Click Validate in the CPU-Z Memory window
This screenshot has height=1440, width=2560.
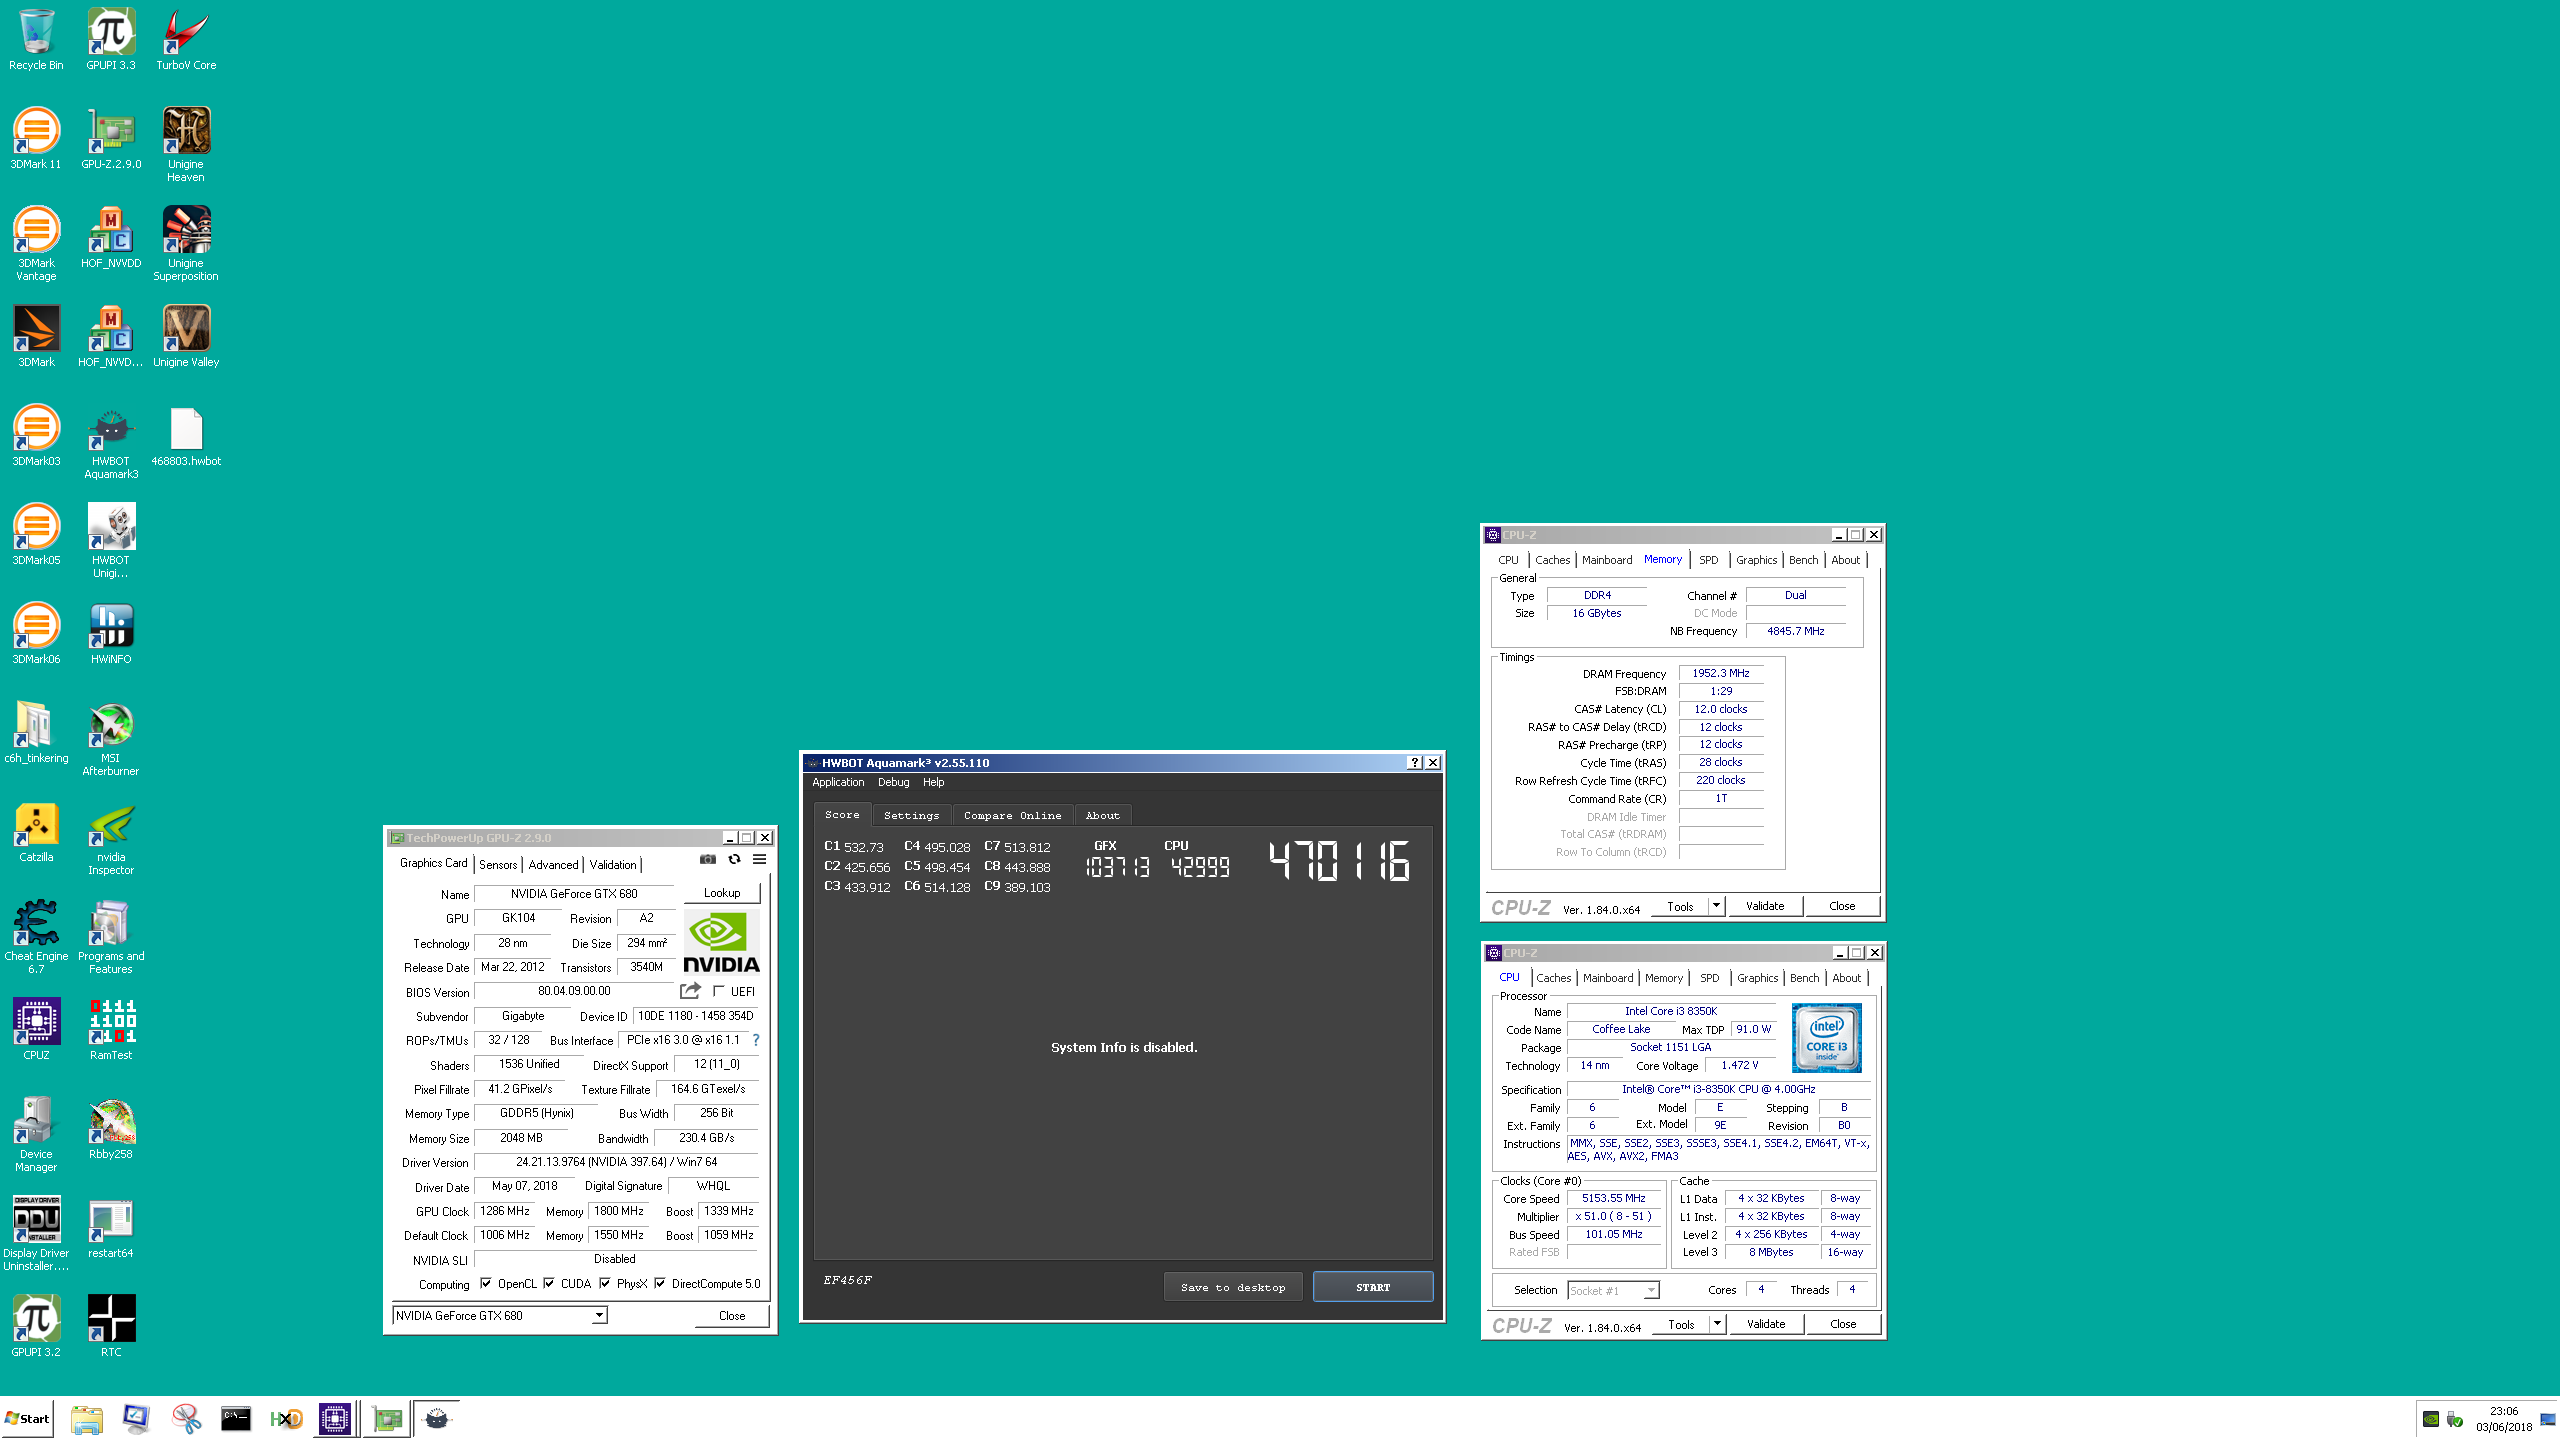pos(1765,906)
